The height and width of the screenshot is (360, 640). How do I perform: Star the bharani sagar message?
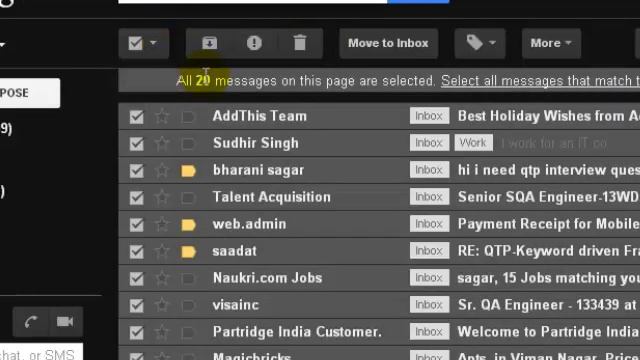(162, 171)
